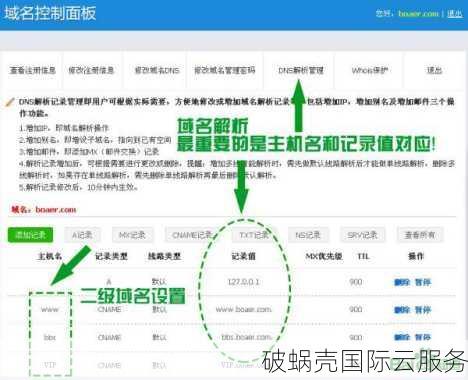Click the 主机名 column header

tap(50, 256)
